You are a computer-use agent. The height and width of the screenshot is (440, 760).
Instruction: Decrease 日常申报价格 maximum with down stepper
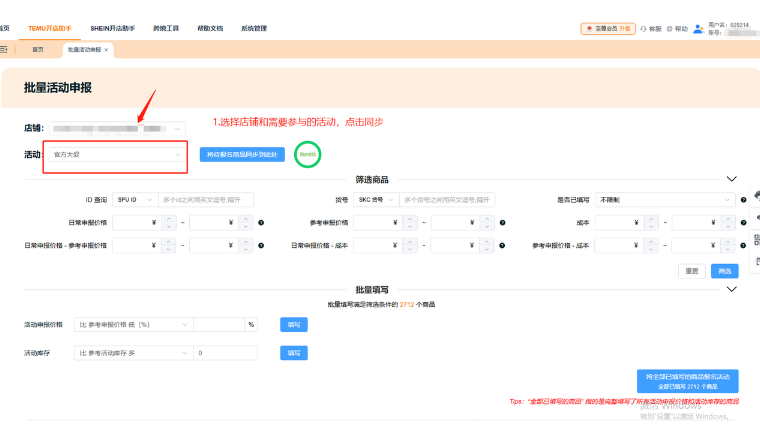(246, 227)
